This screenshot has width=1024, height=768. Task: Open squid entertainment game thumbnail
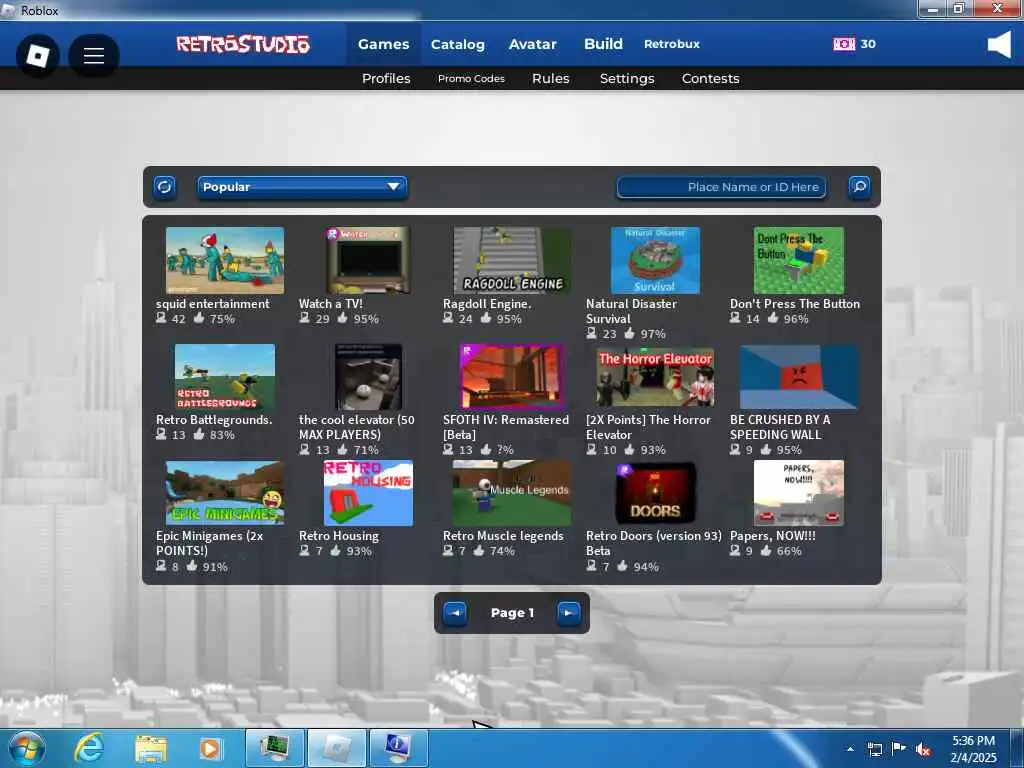(225, 260)
